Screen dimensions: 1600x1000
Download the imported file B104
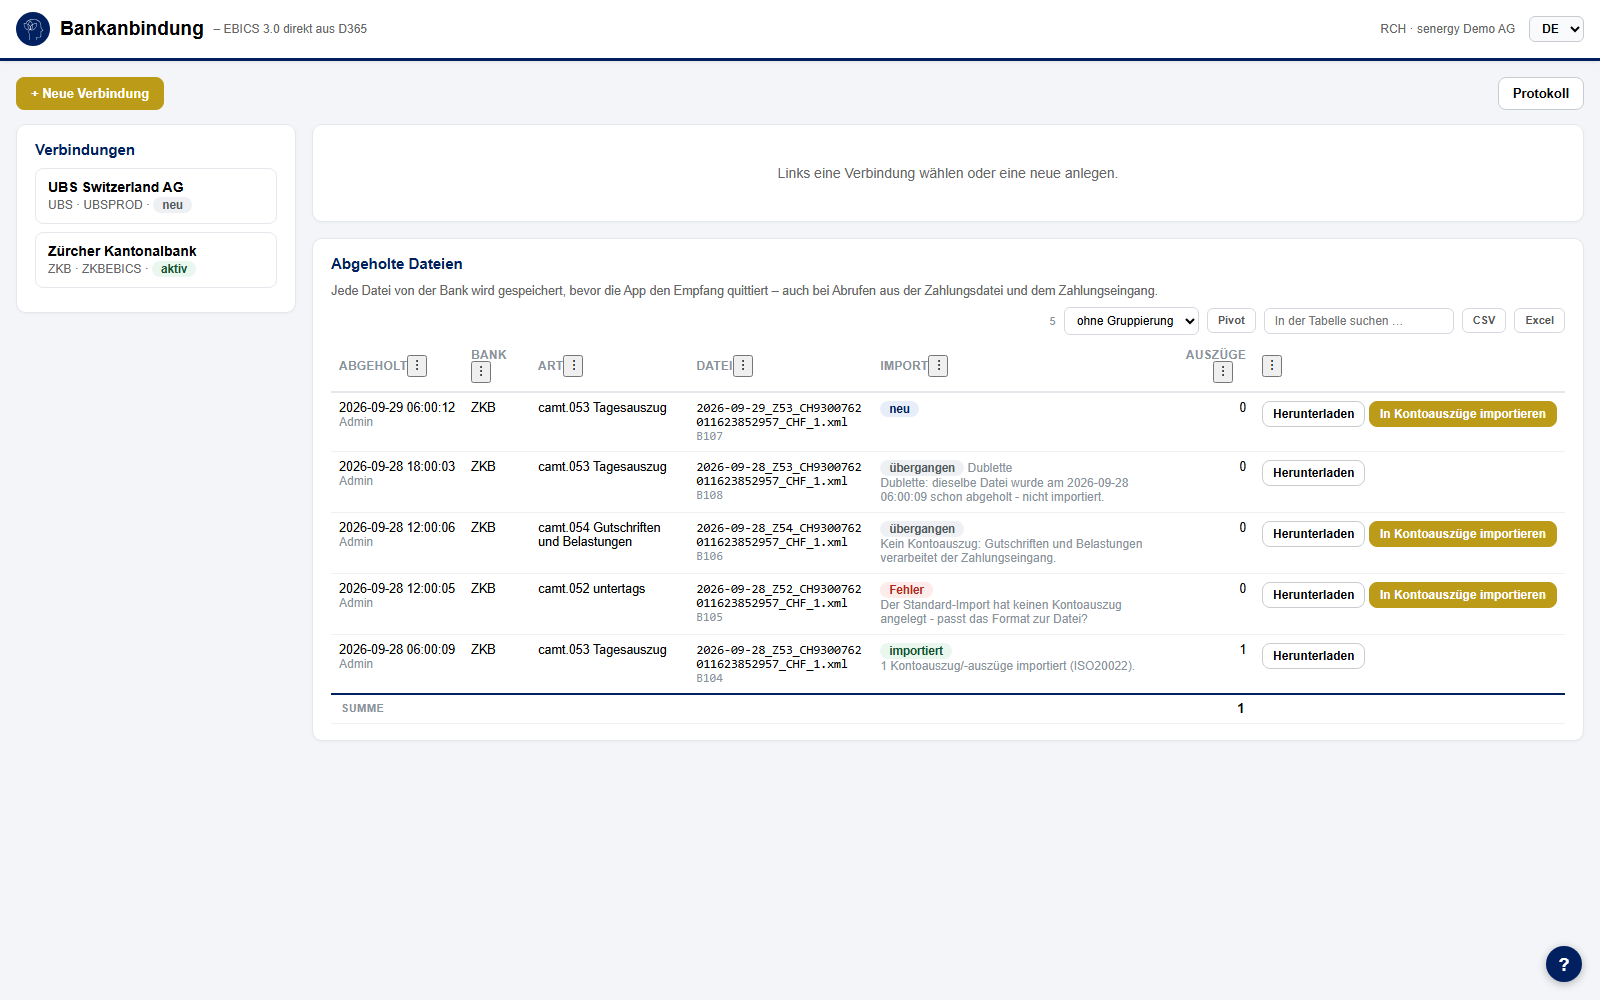1313,656
